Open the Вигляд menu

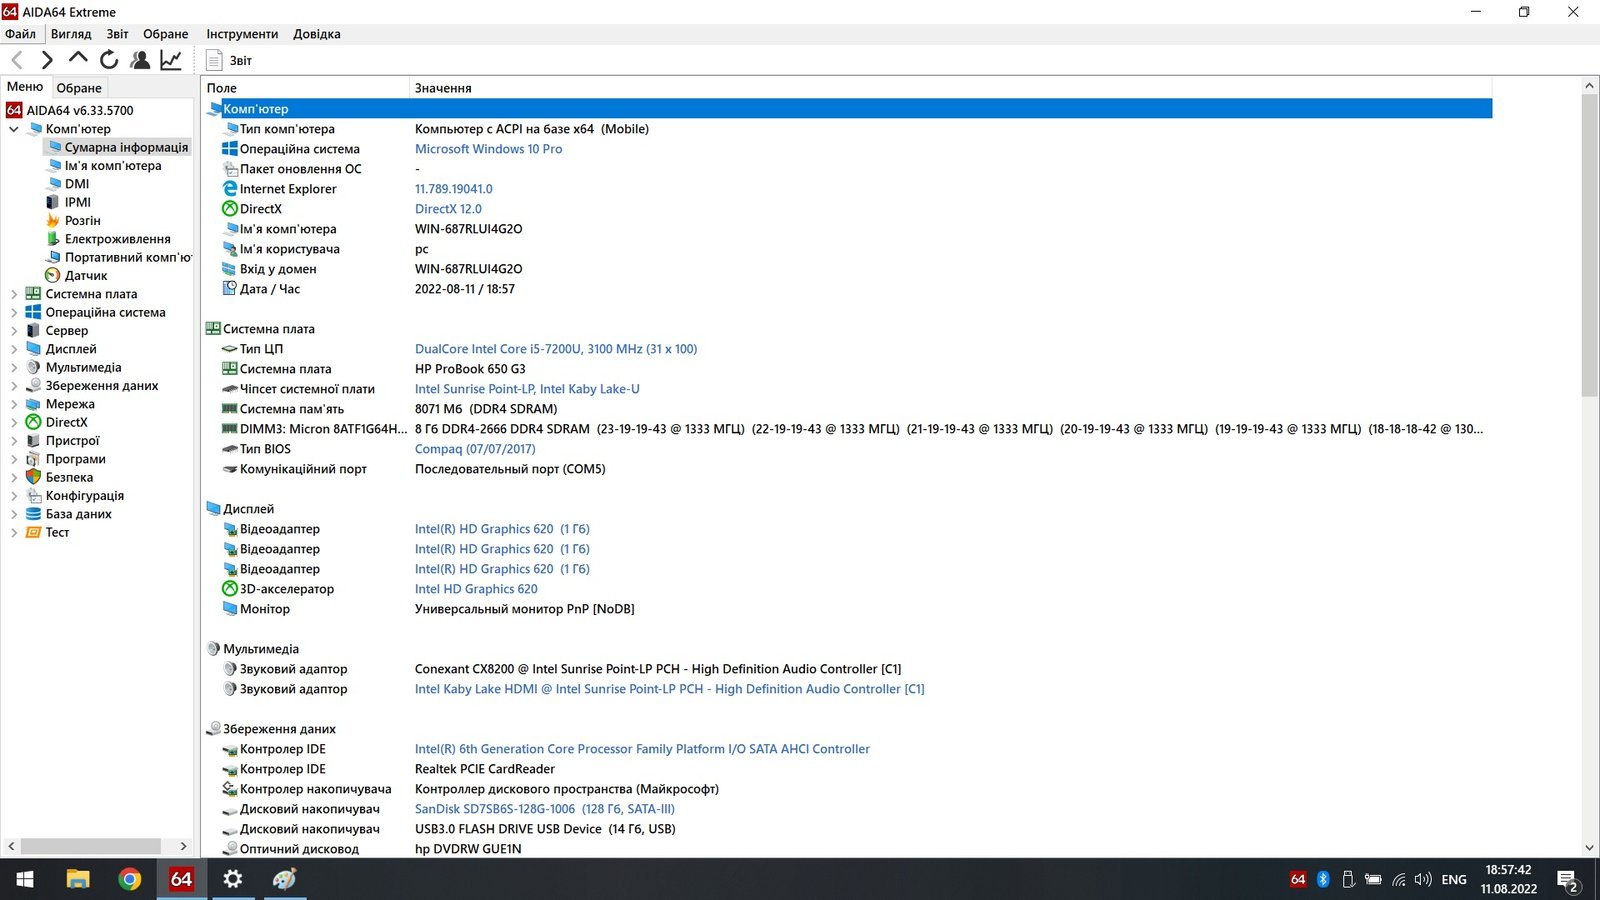point(71,34)
